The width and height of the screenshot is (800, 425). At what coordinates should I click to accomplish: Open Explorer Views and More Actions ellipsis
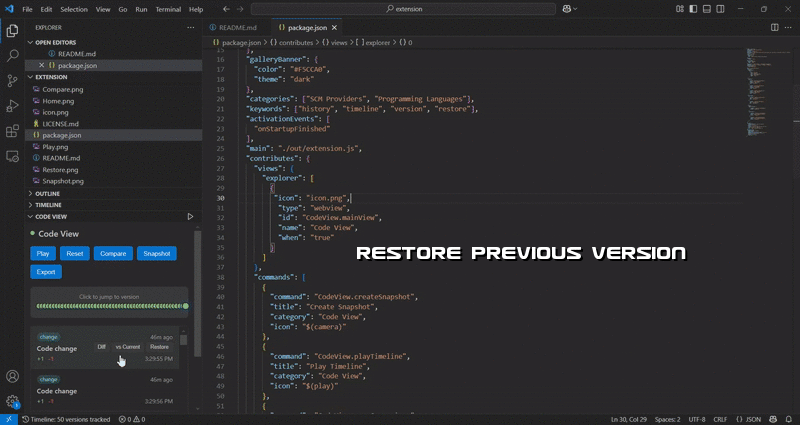point(190,28)
